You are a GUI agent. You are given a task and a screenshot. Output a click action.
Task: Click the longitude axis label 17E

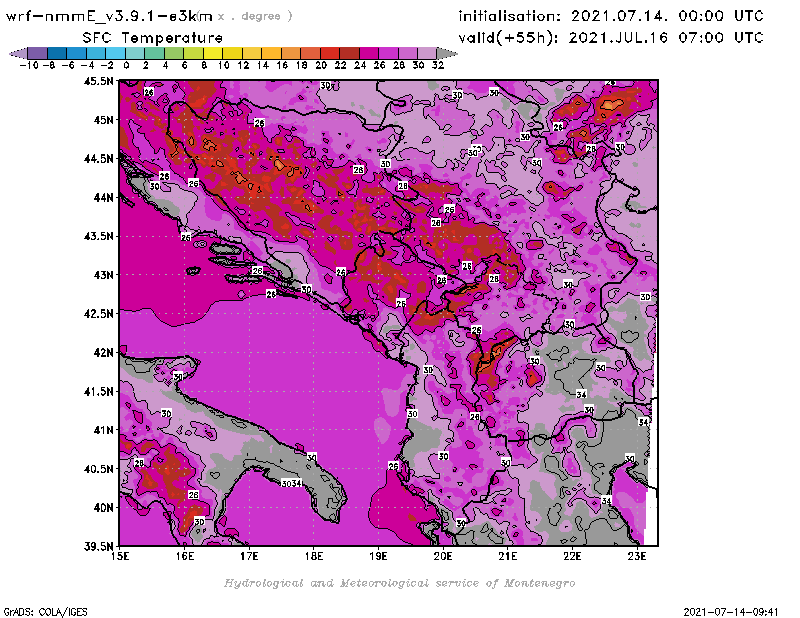click(249, 556)
